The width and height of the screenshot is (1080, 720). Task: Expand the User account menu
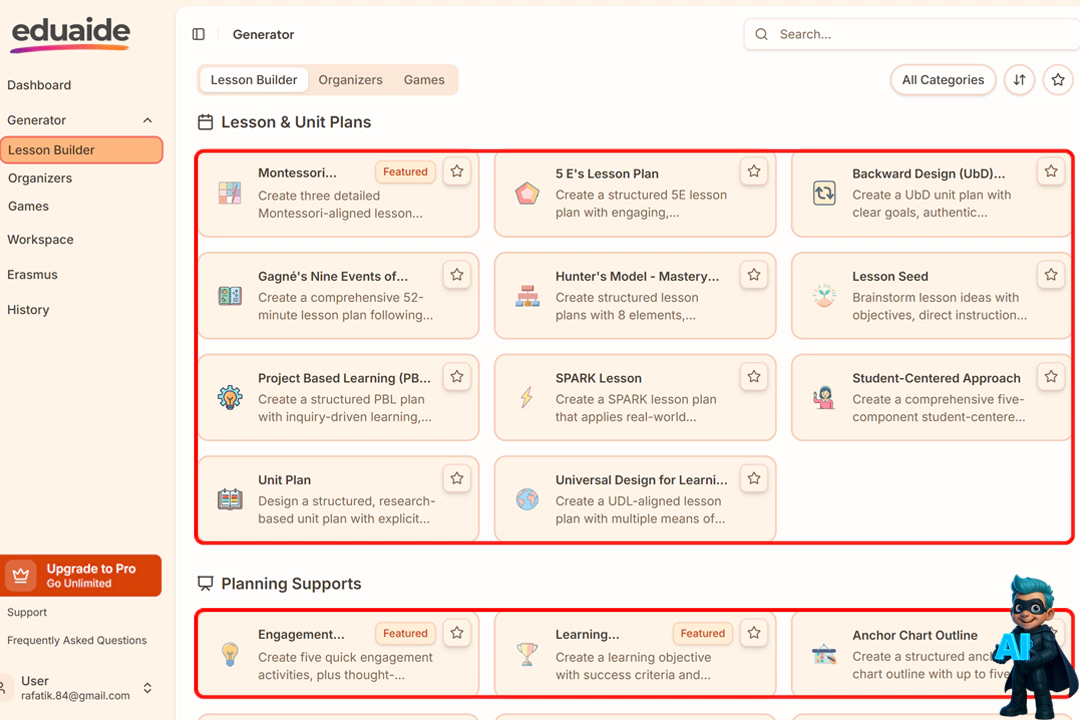click(x=147, y=688)
